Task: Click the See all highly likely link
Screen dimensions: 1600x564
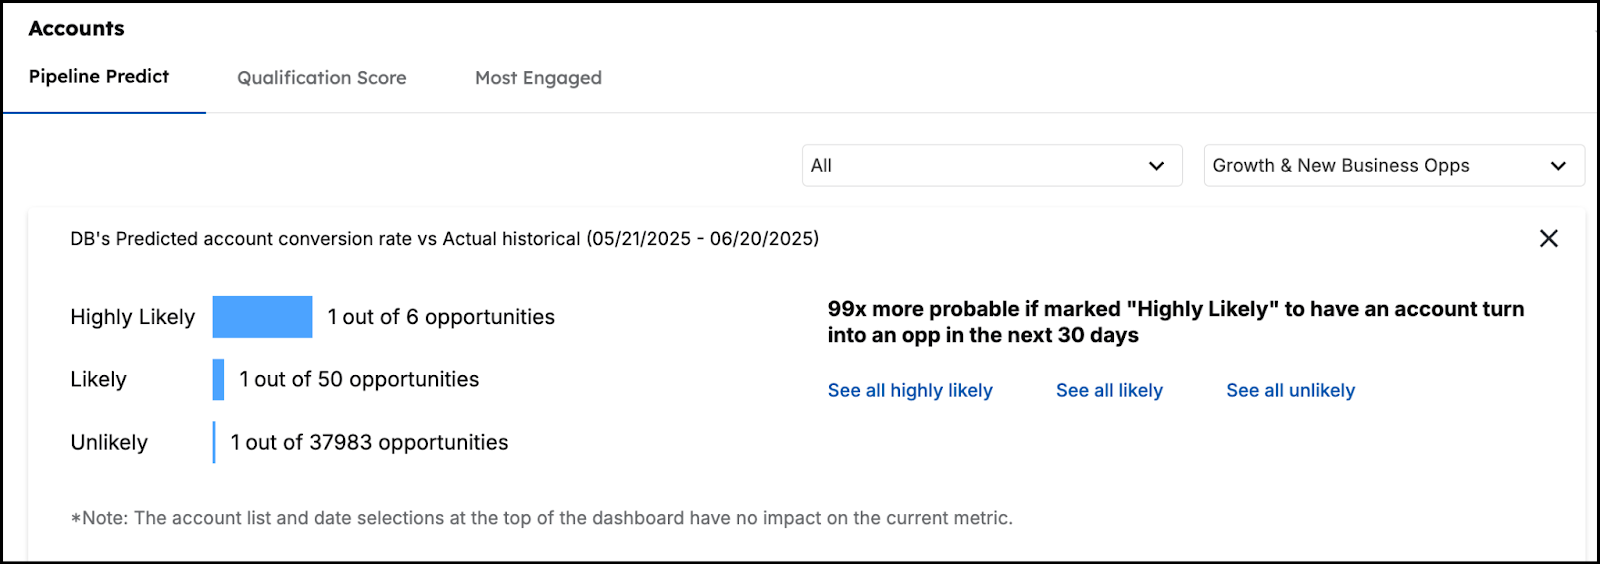Action: (910, 390)
